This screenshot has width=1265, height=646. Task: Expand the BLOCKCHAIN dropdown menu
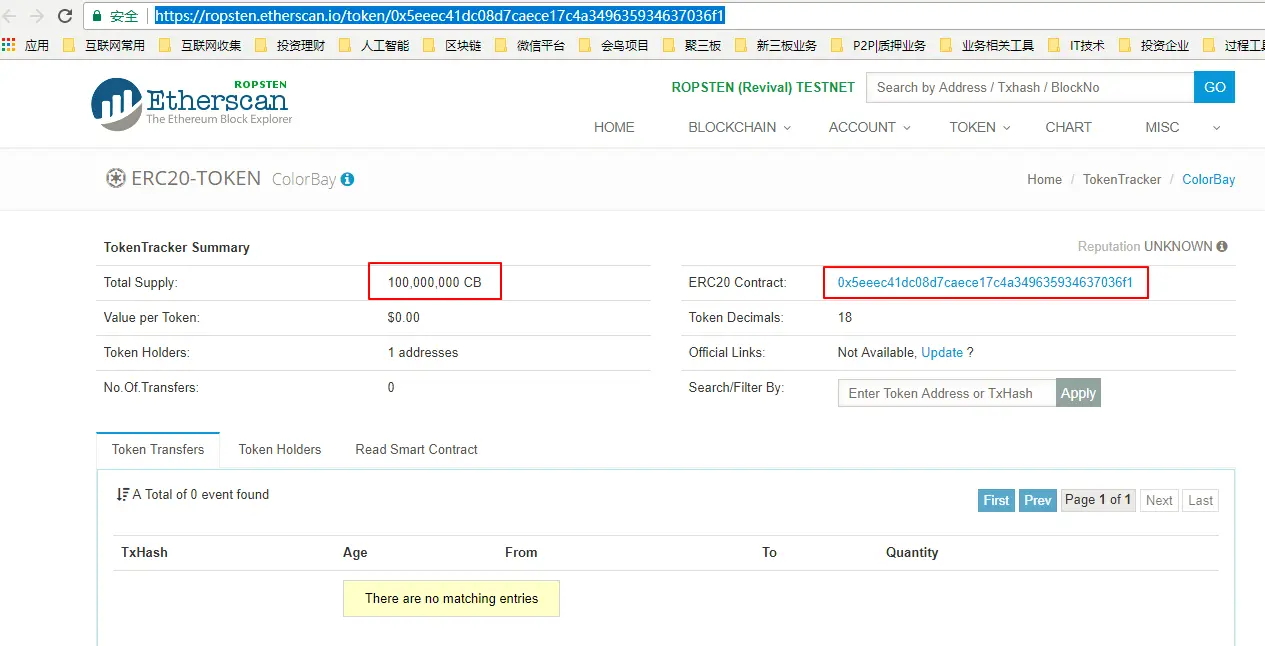(x=739, y=127)
